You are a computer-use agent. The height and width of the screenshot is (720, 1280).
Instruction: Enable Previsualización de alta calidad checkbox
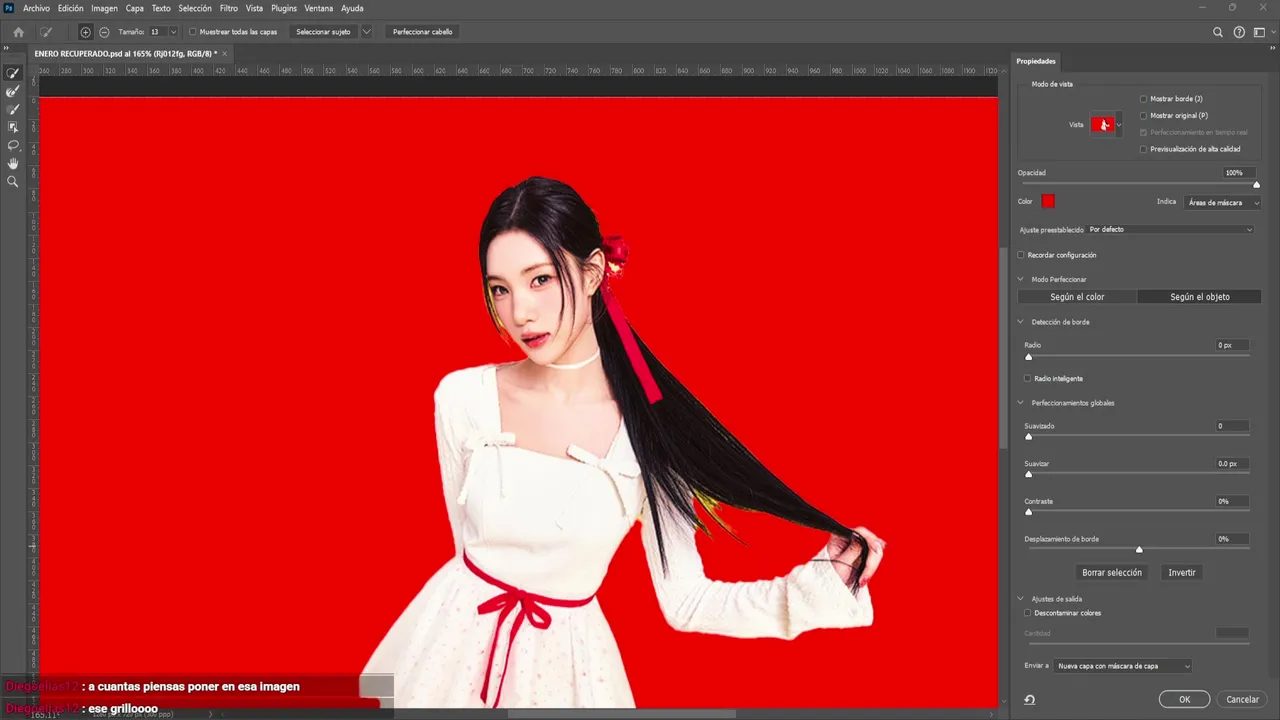(x=1143, y=149)
